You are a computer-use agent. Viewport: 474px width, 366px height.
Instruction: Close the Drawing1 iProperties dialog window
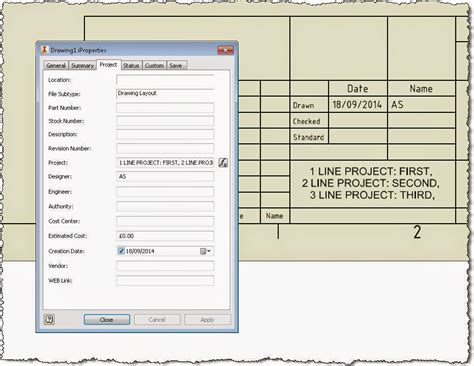[x=225, y=50]
